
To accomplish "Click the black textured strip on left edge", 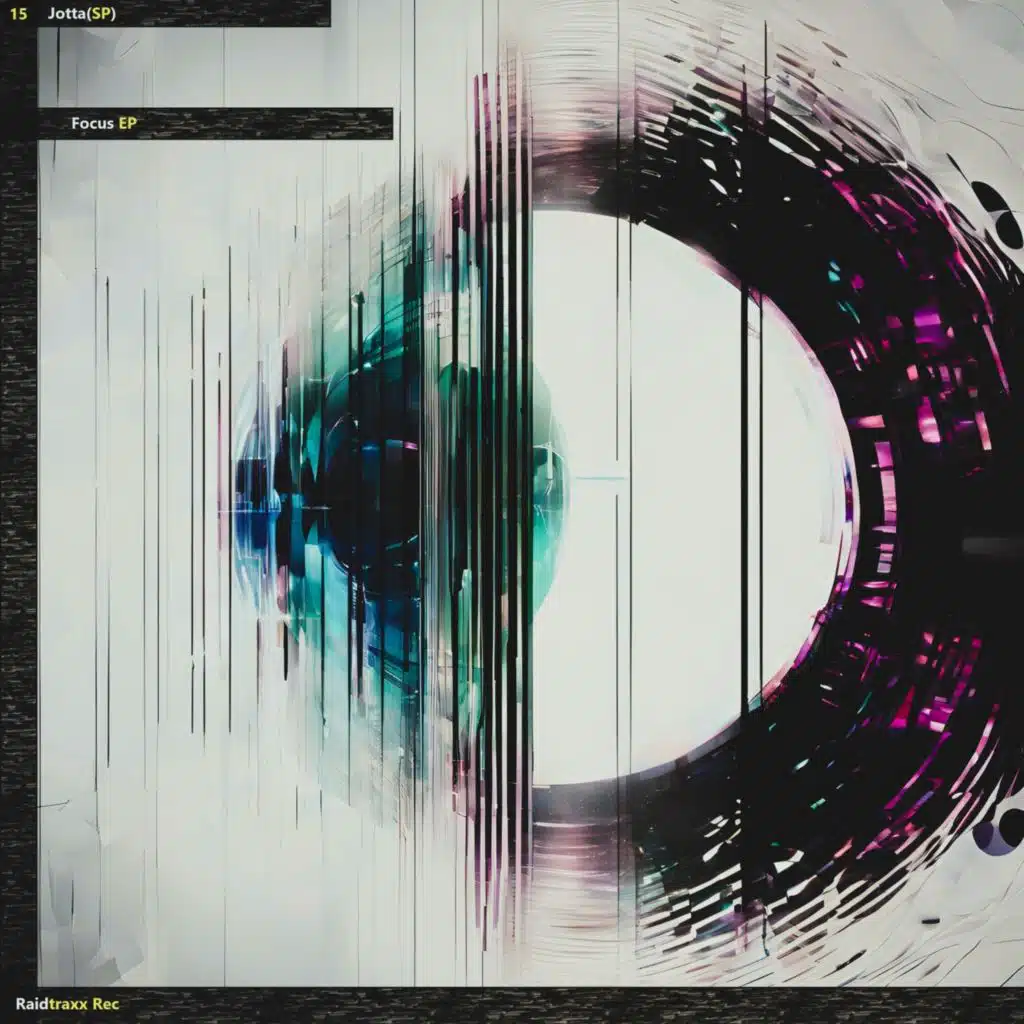I will pyautogui.click(x=18, y=500).
